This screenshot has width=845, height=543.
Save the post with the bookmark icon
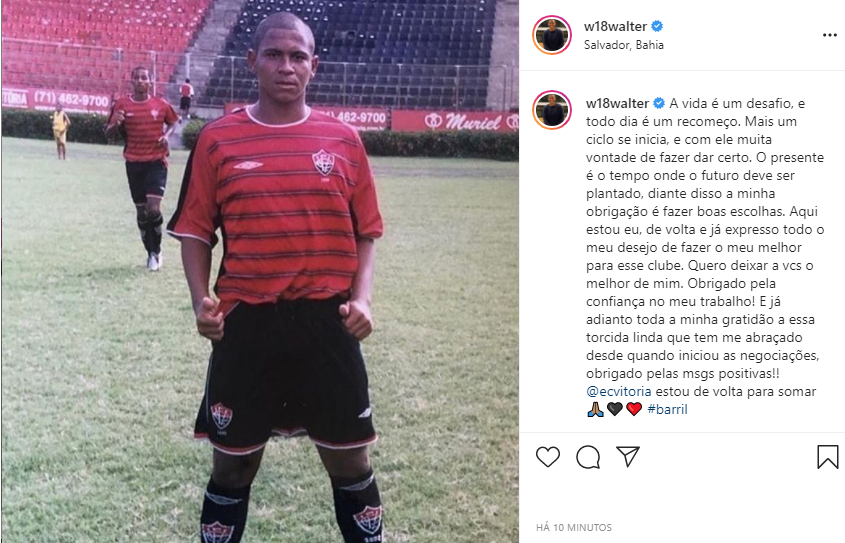tap(827, 457)
